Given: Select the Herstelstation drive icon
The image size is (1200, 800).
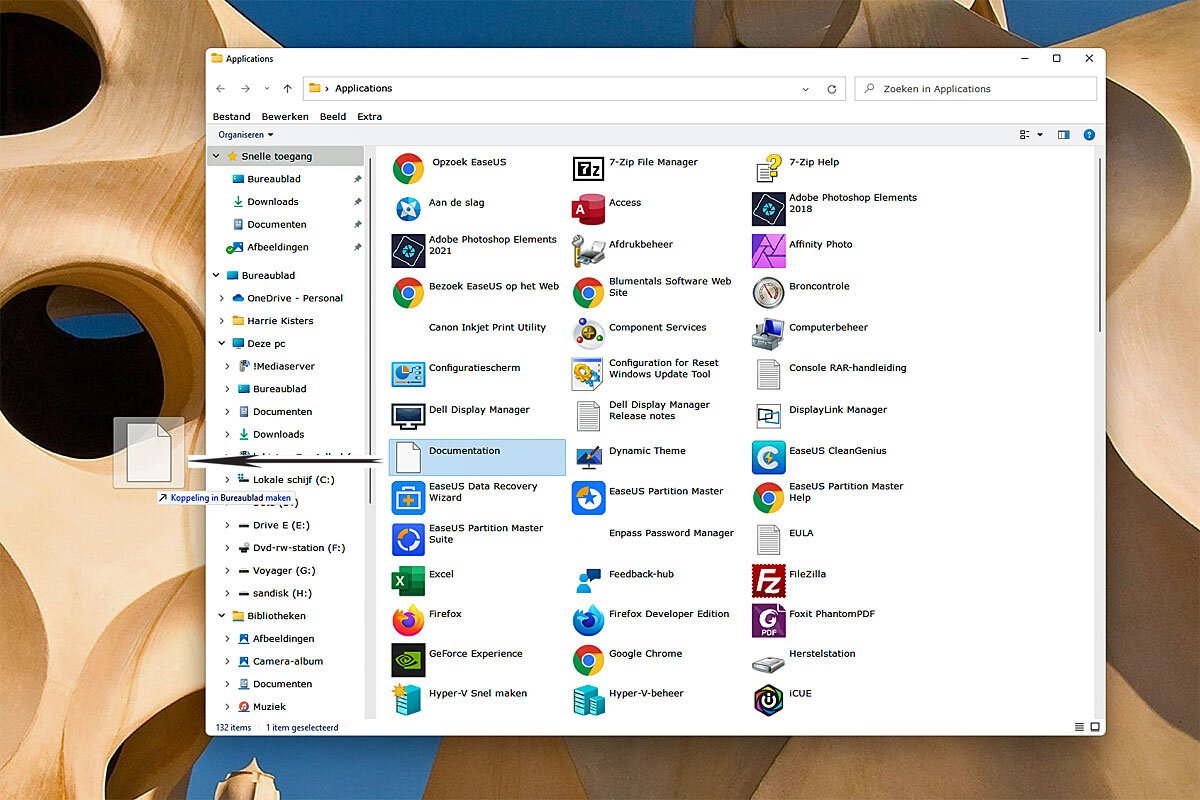Looking at the screenshot, I should tap(768, 663).
